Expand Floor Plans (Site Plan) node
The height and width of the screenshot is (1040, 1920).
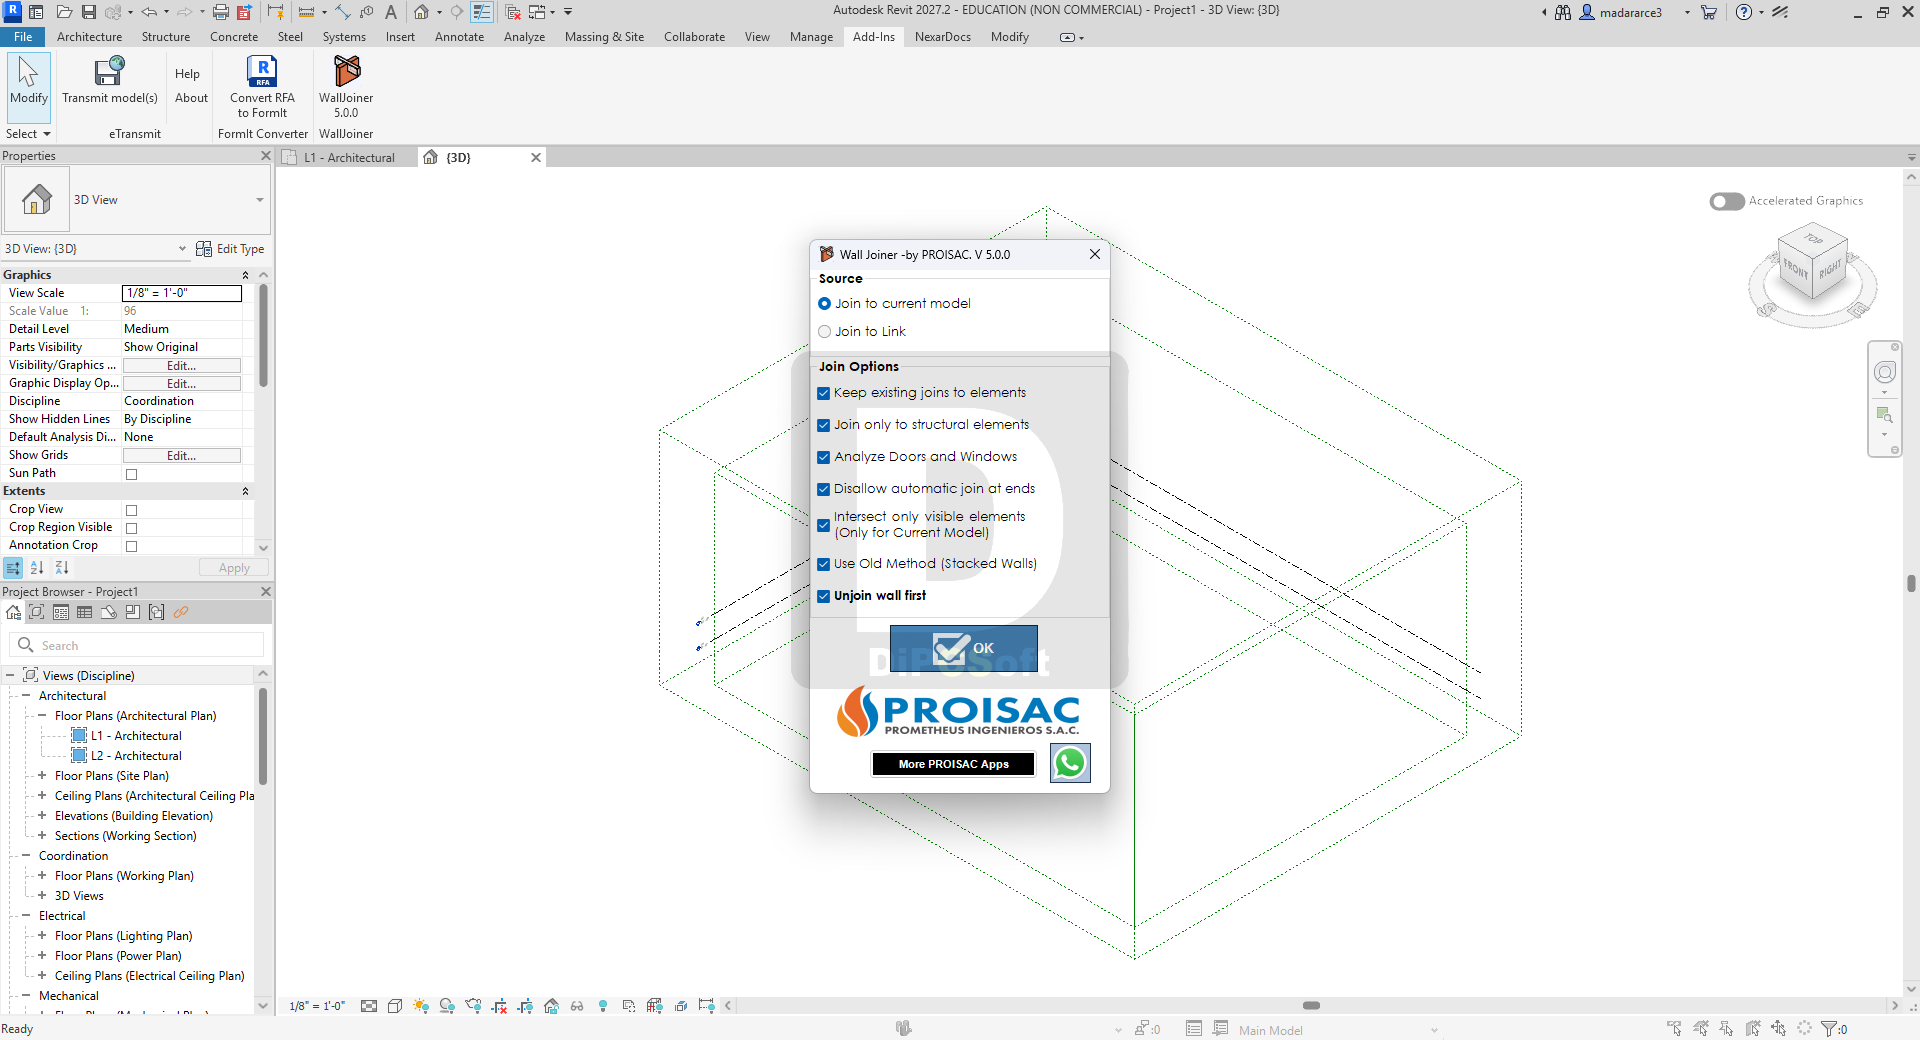[x=42, y=776]
